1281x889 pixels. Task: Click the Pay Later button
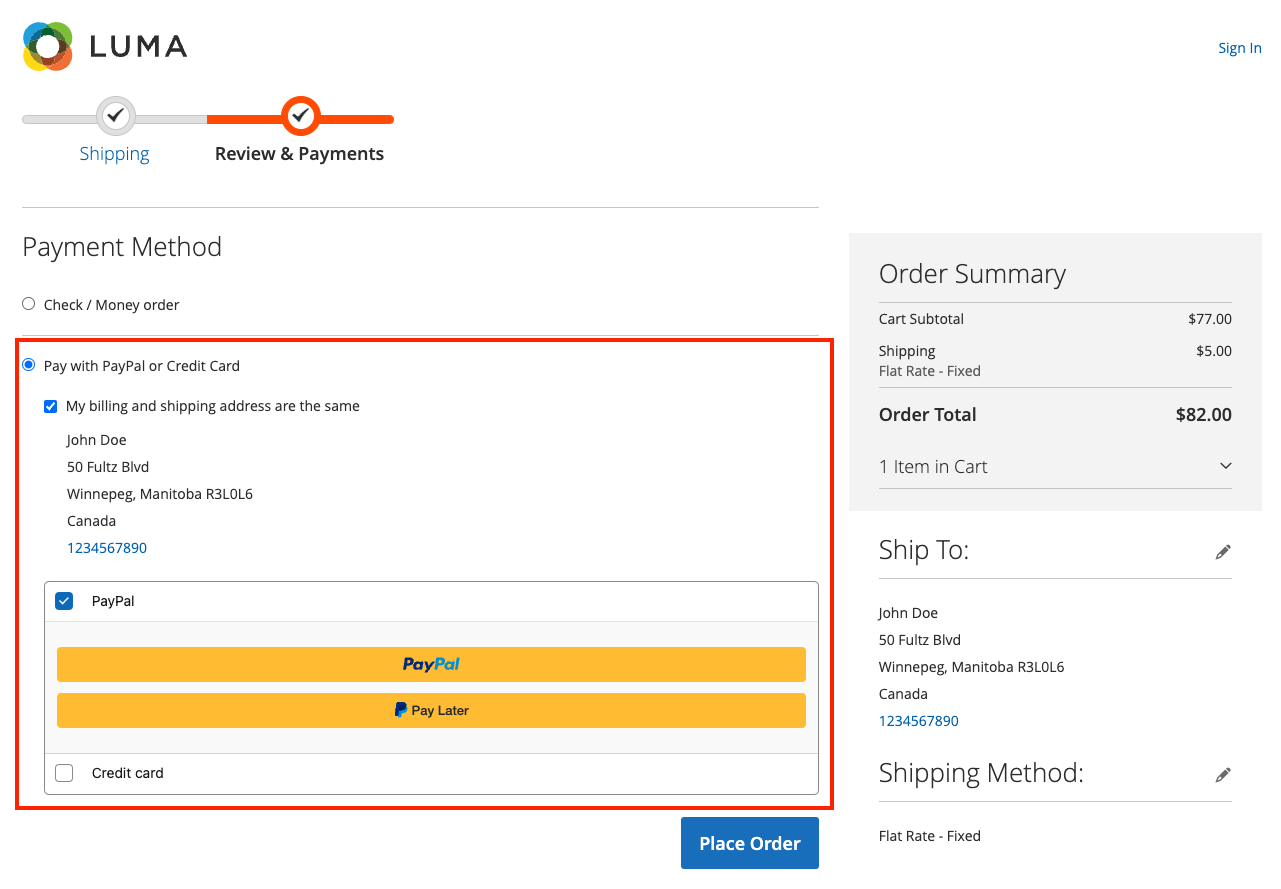point(430,710)
